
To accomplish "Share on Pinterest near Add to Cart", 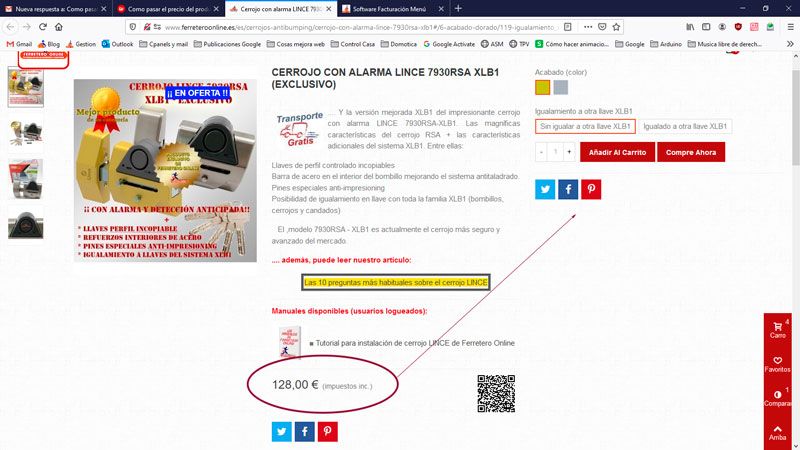I will click(591, 189).
